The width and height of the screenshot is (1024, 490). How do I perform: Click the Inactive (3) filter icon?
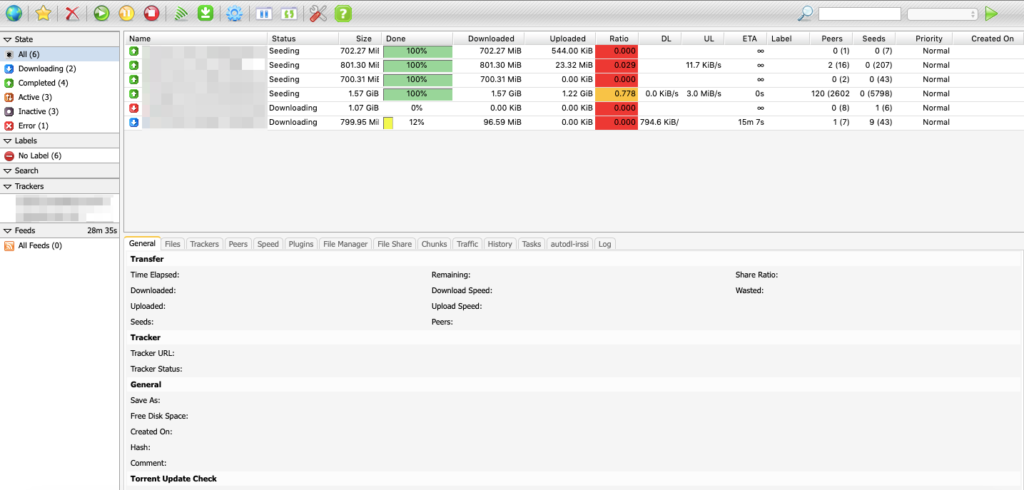9,112
